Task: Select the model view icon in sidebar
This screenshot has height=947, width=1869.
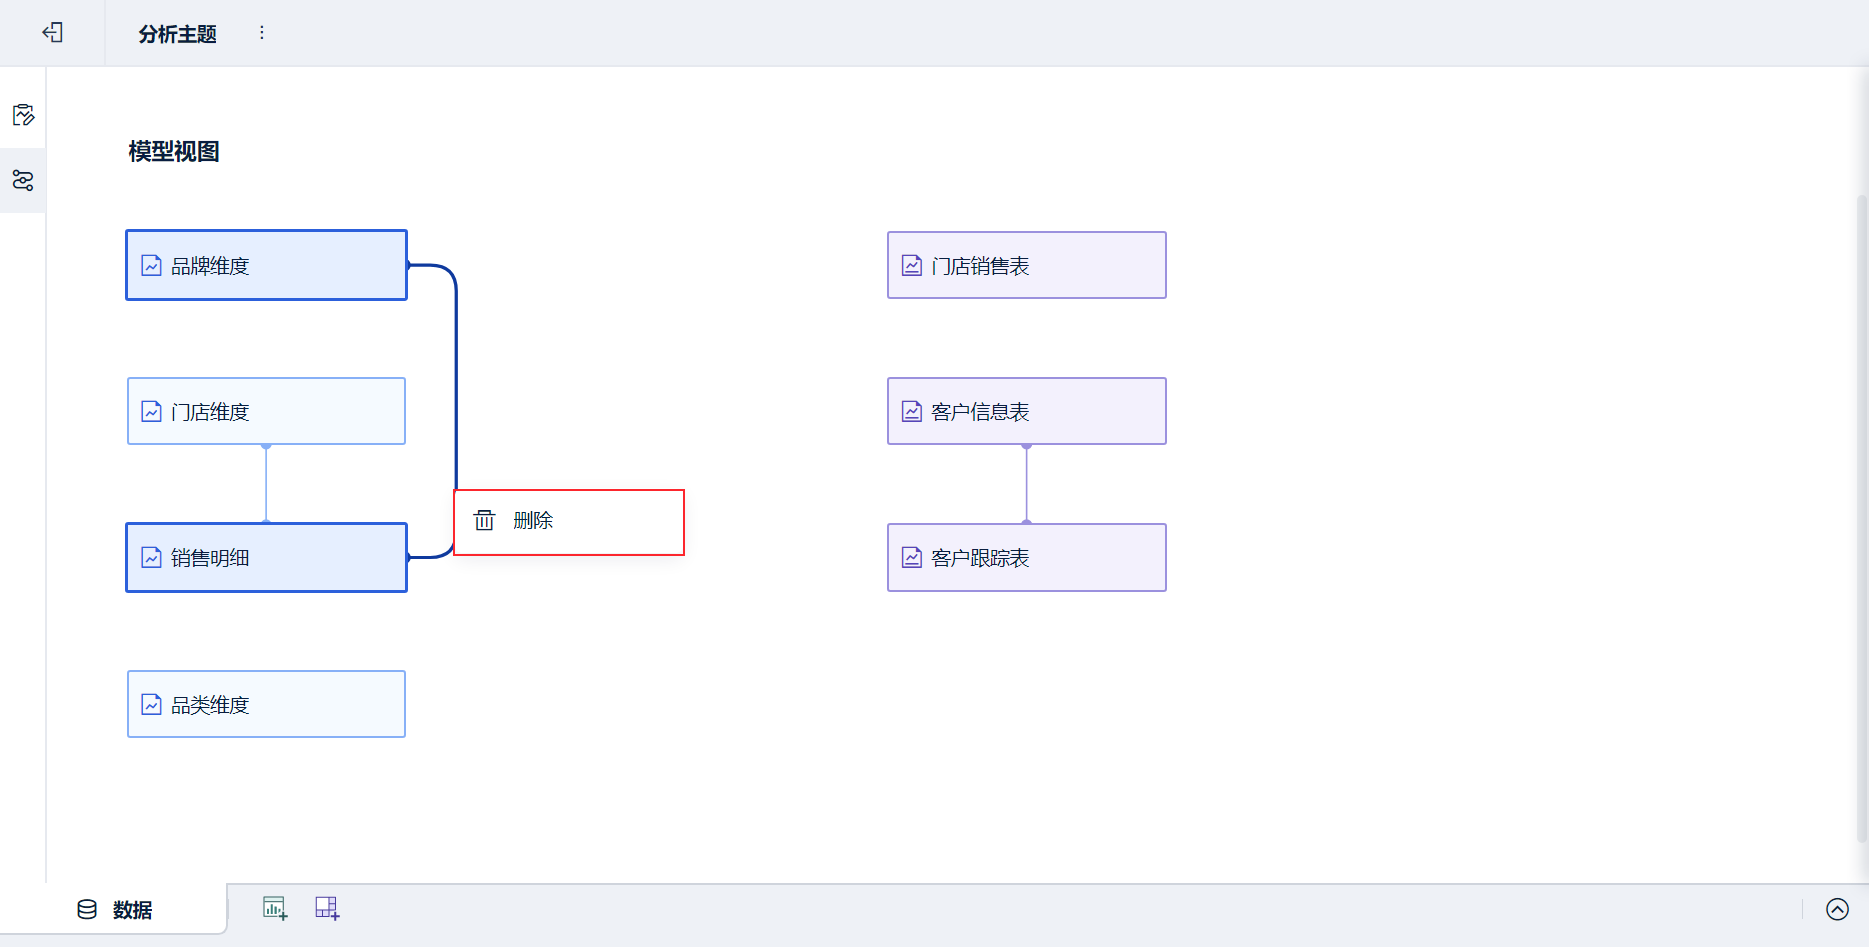Action: 23,181
